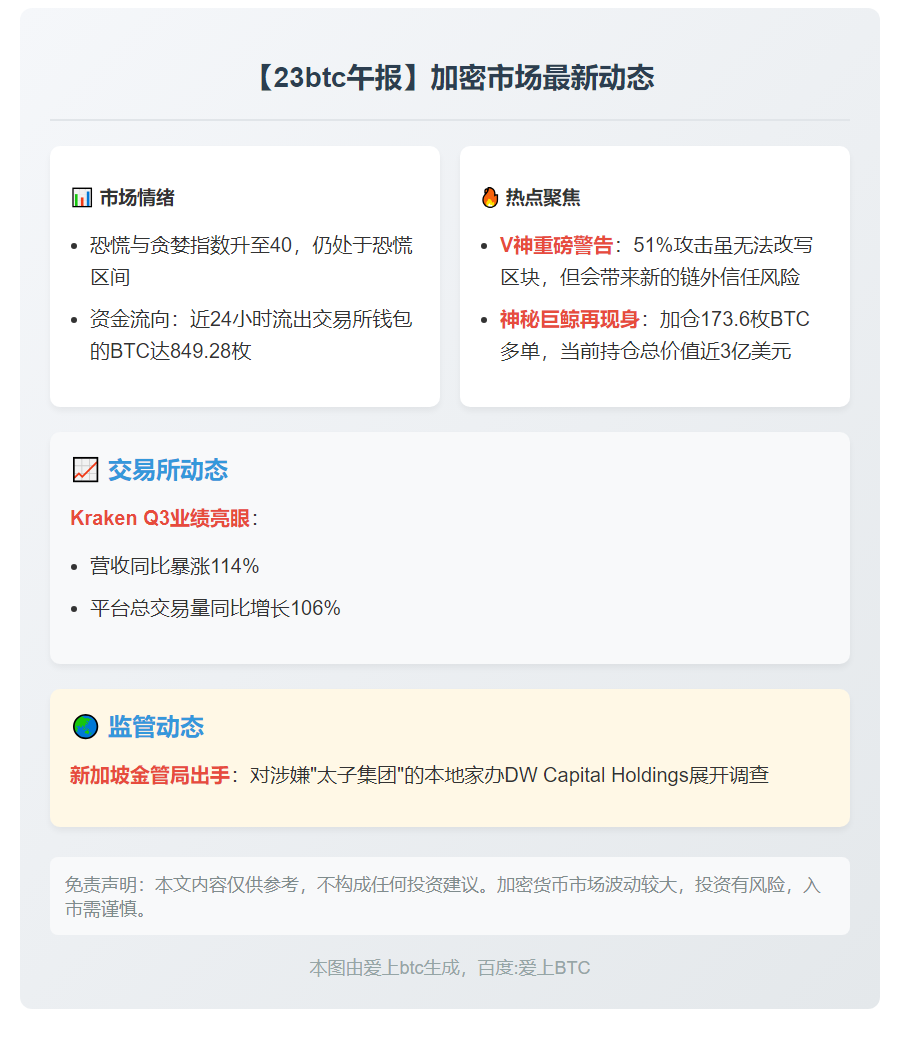
Task: Click the 免责声明 disclaimer box
Action: (x=450, y=896)
